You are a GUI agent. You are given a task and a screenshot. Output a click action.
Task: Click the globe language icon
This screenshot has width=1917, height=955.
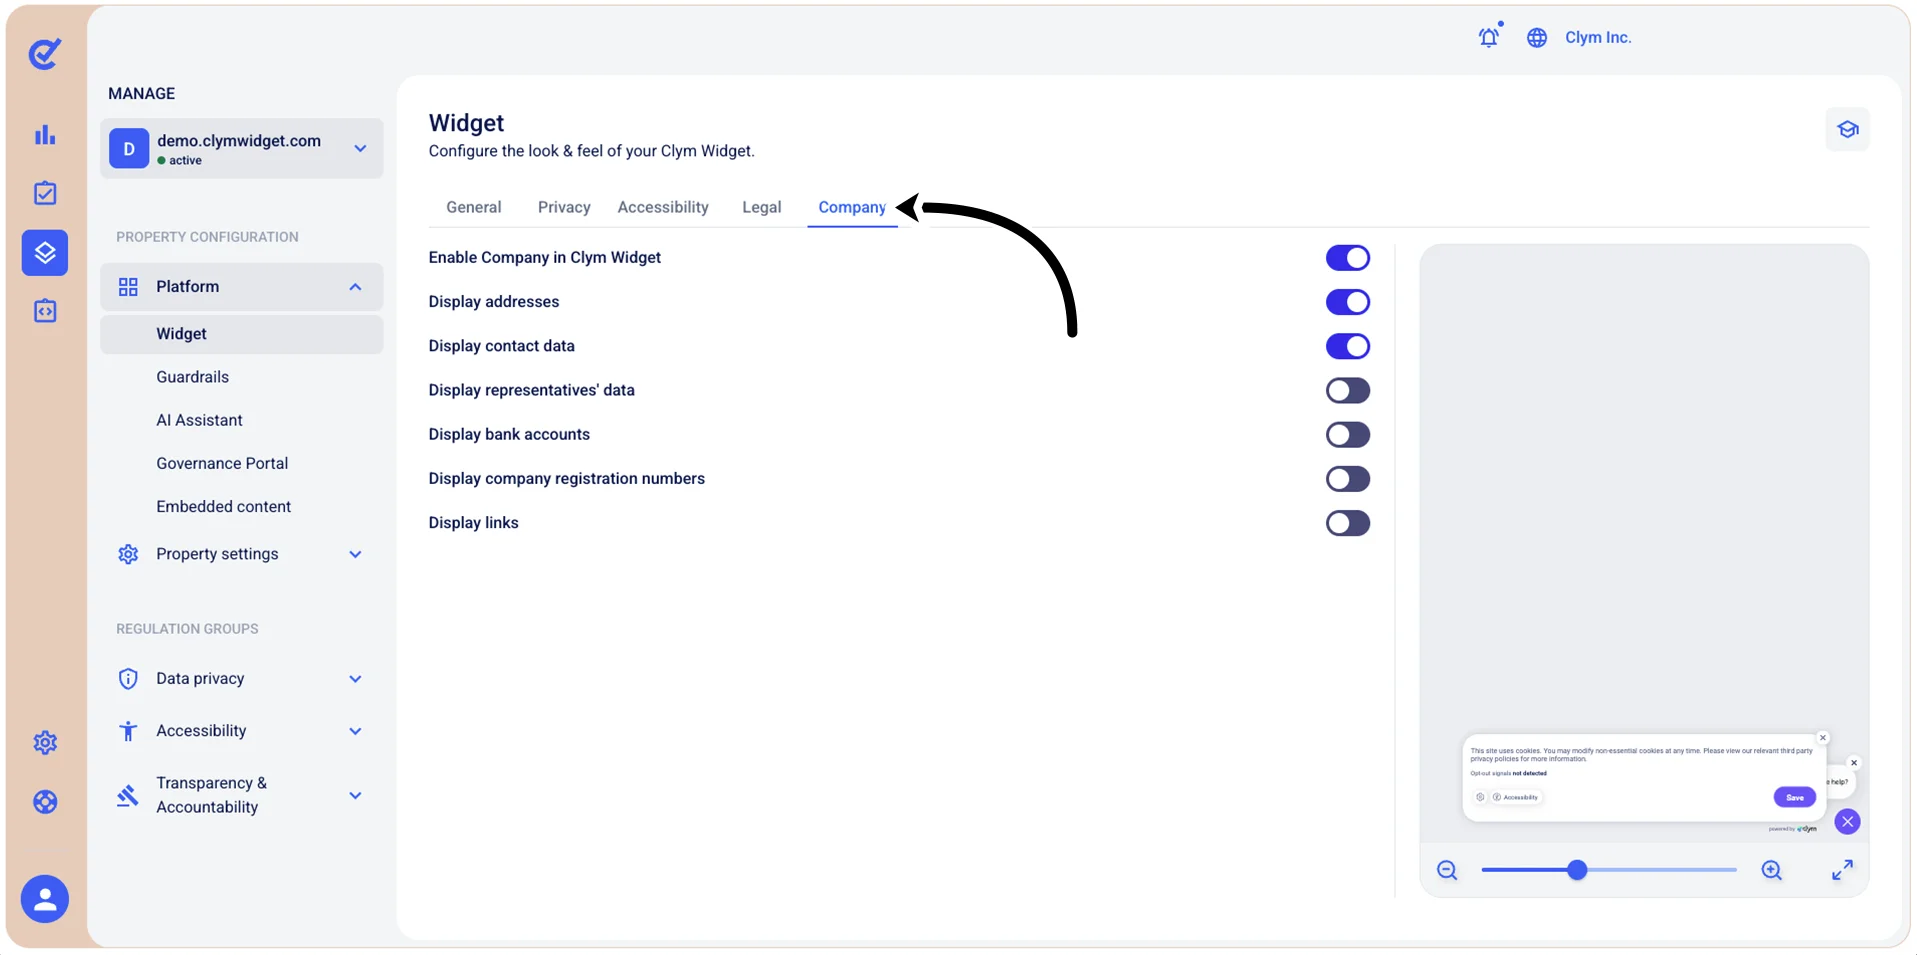1537,37
